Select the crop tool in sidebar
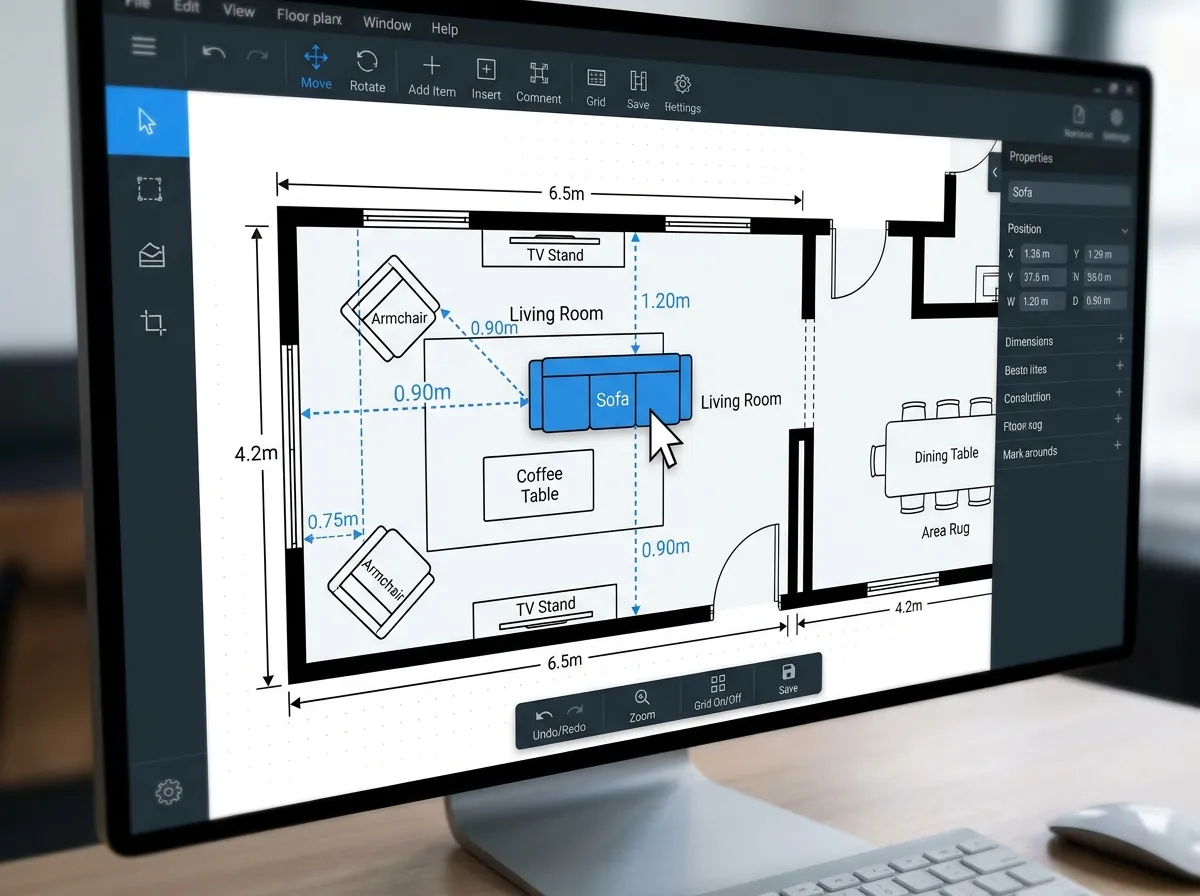Image resolution: width=1200 pixels, height=896 pixels. tap(153, 322)
